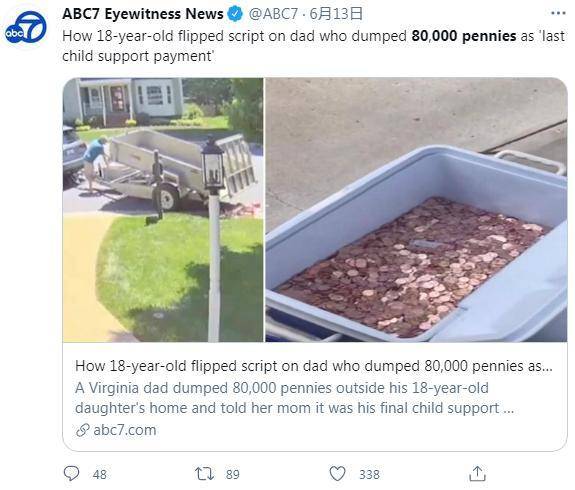Screen dimensions: 575x490
Task: Click the reply speech bubble icon
Action: 71,473
